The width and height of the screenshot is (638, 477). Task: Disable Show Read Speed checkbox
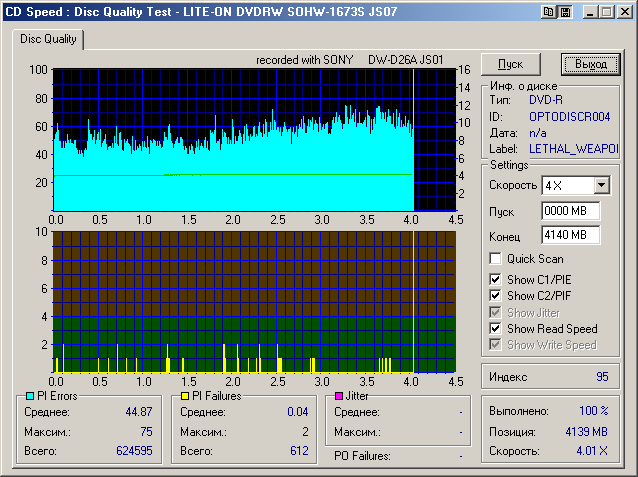pos(495,328)
